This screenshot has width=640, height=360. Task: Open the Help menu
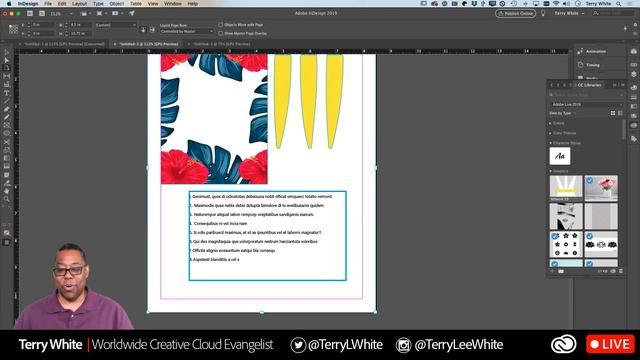(x=192, y=4)
